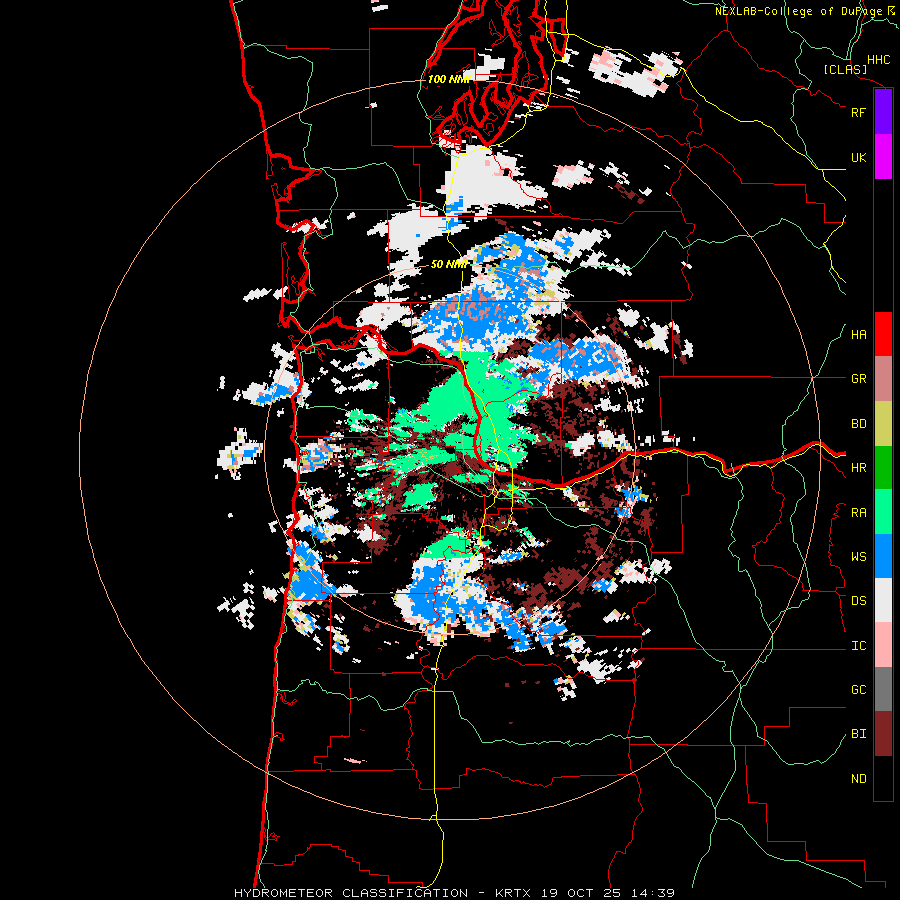Choose the WS blue legend block
Image resolution: width=900 pixels, height=900 pixels.
883,556
